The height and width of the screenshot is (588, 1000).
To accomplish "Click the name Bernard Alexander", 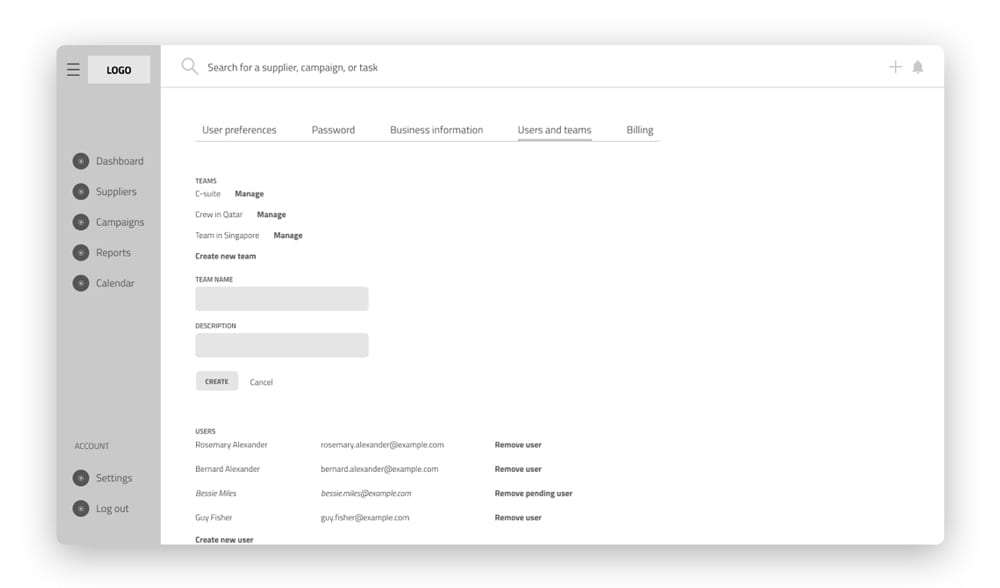I will coord(228,469).
